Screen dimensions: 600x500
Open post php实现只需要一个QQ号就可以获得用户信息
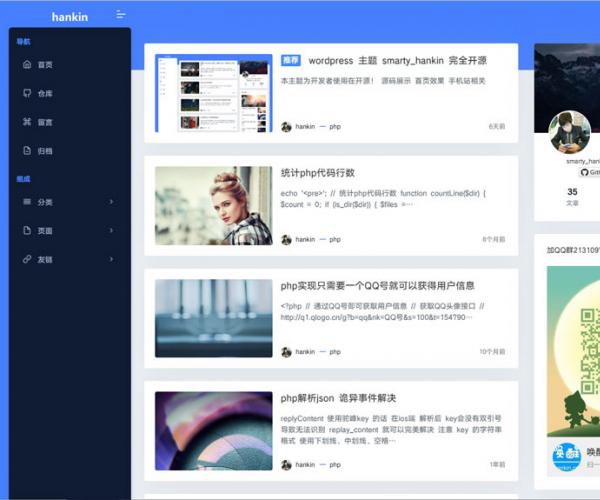(x=377, y=286)
